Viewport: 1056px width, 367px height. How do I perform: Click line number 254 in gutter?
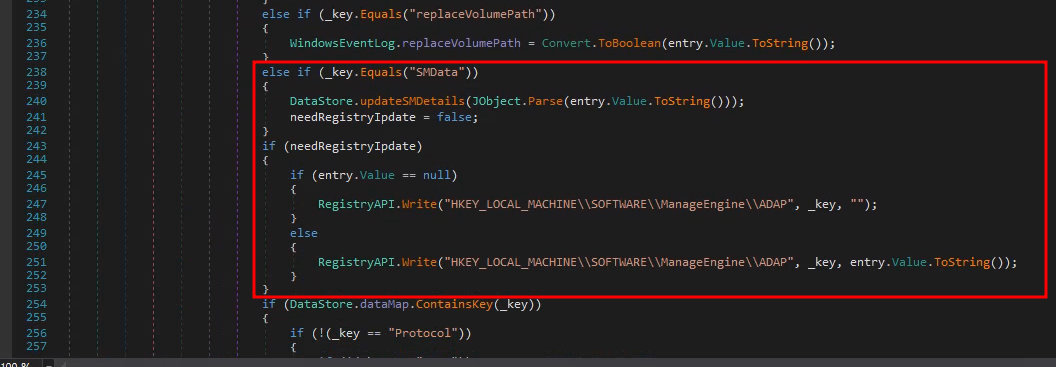click(36, 304)
